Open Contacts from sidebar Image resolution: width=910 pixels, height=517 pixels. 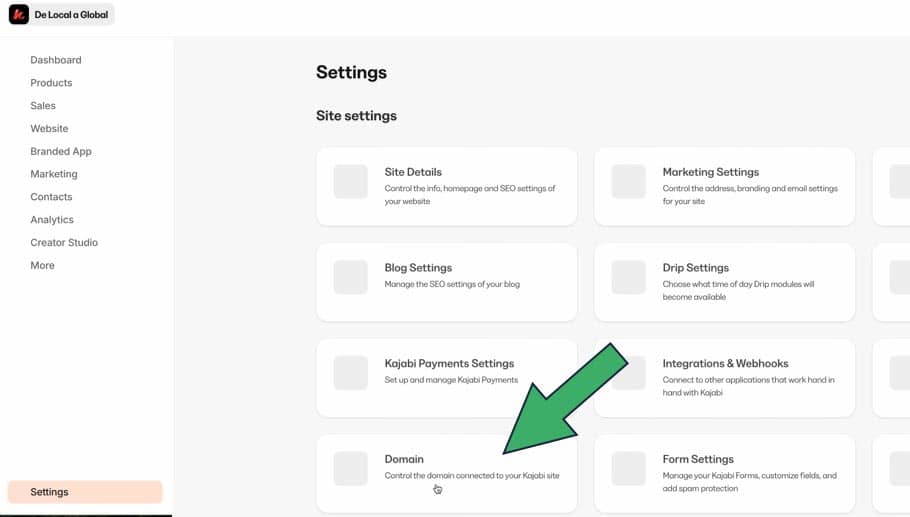tap(51, 197)
